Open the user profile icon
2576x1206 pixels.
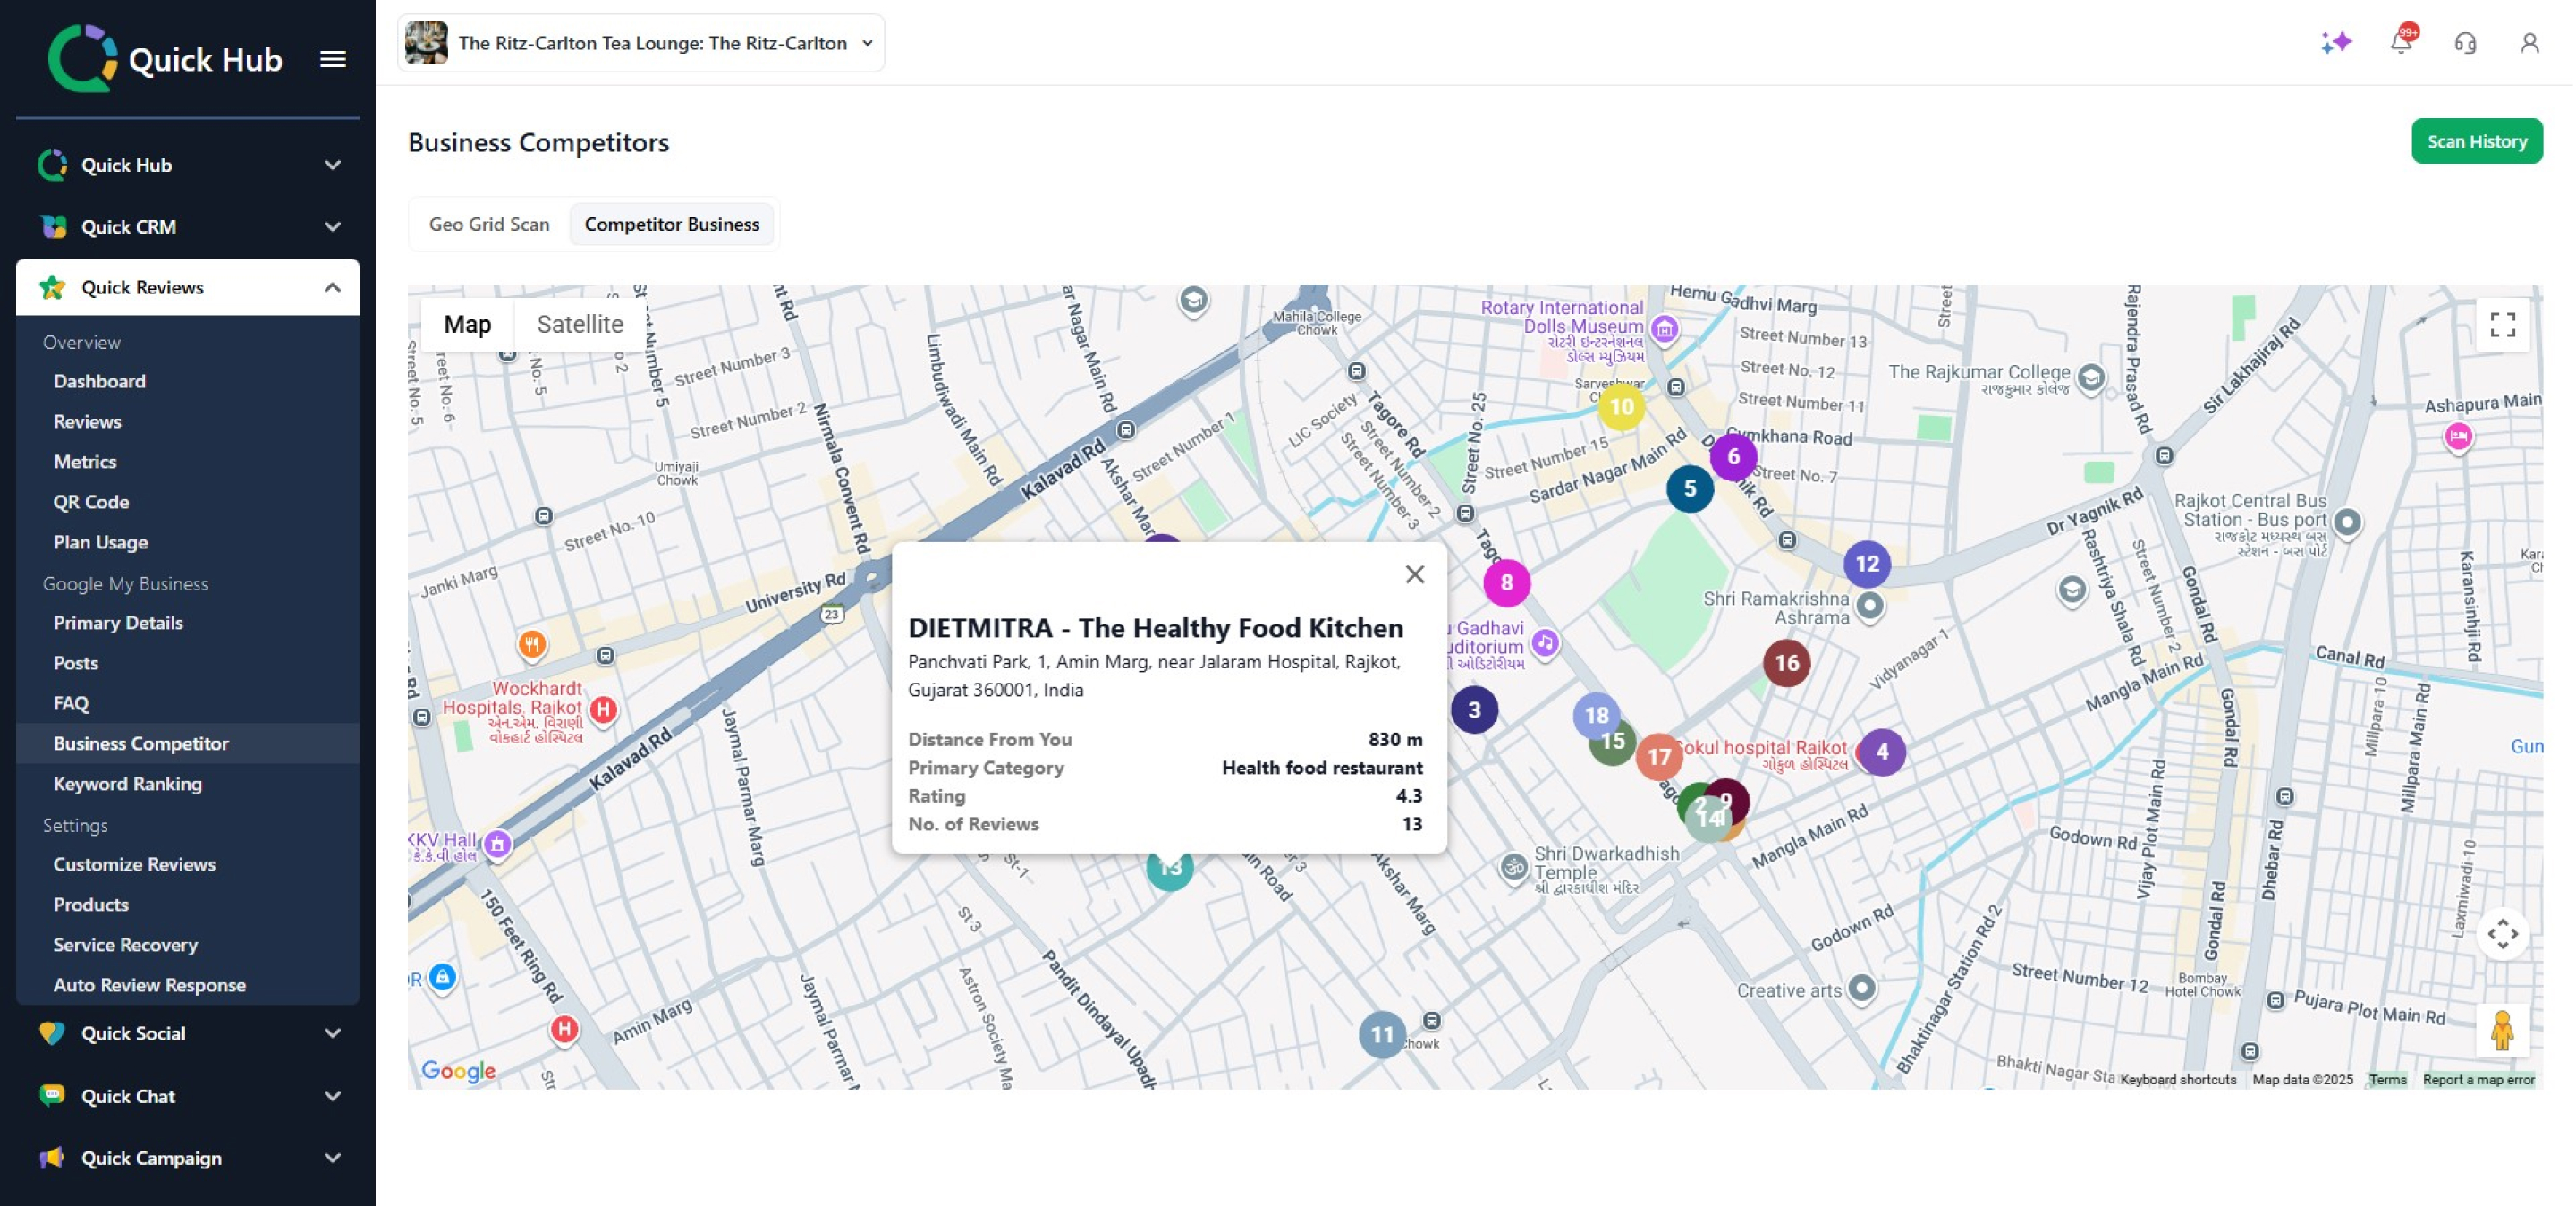(2529, 43)
